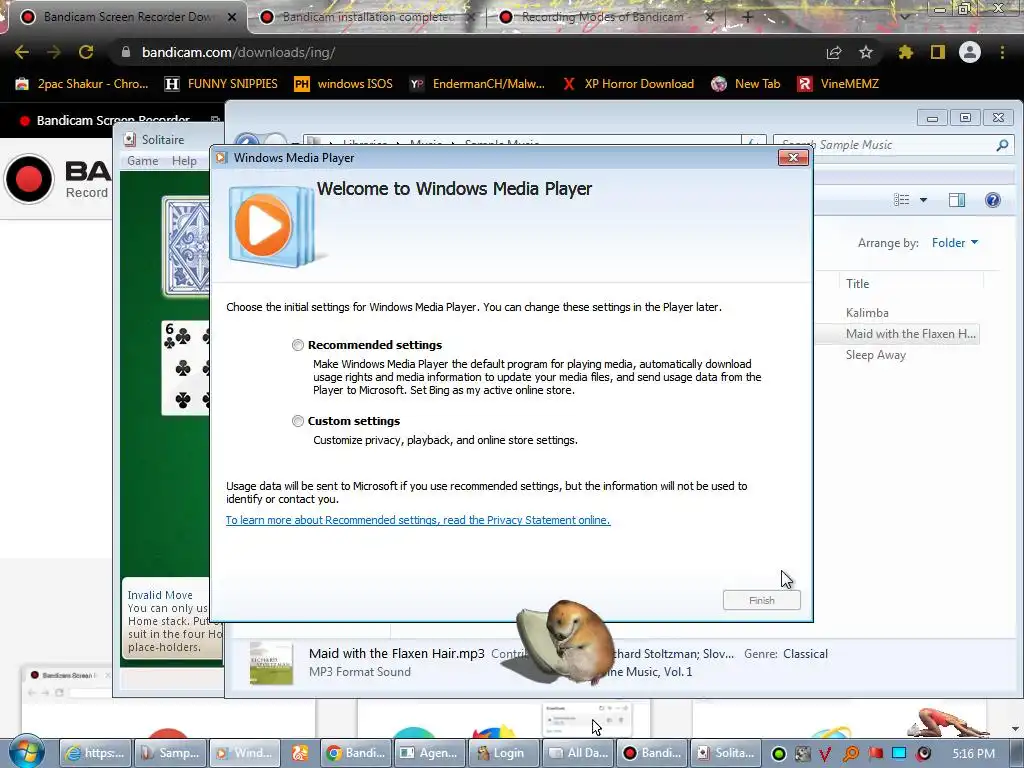Viewport: 1024px width, 768px height.
Task: Select Sleep Away in music list
Action: pos(876,355)
